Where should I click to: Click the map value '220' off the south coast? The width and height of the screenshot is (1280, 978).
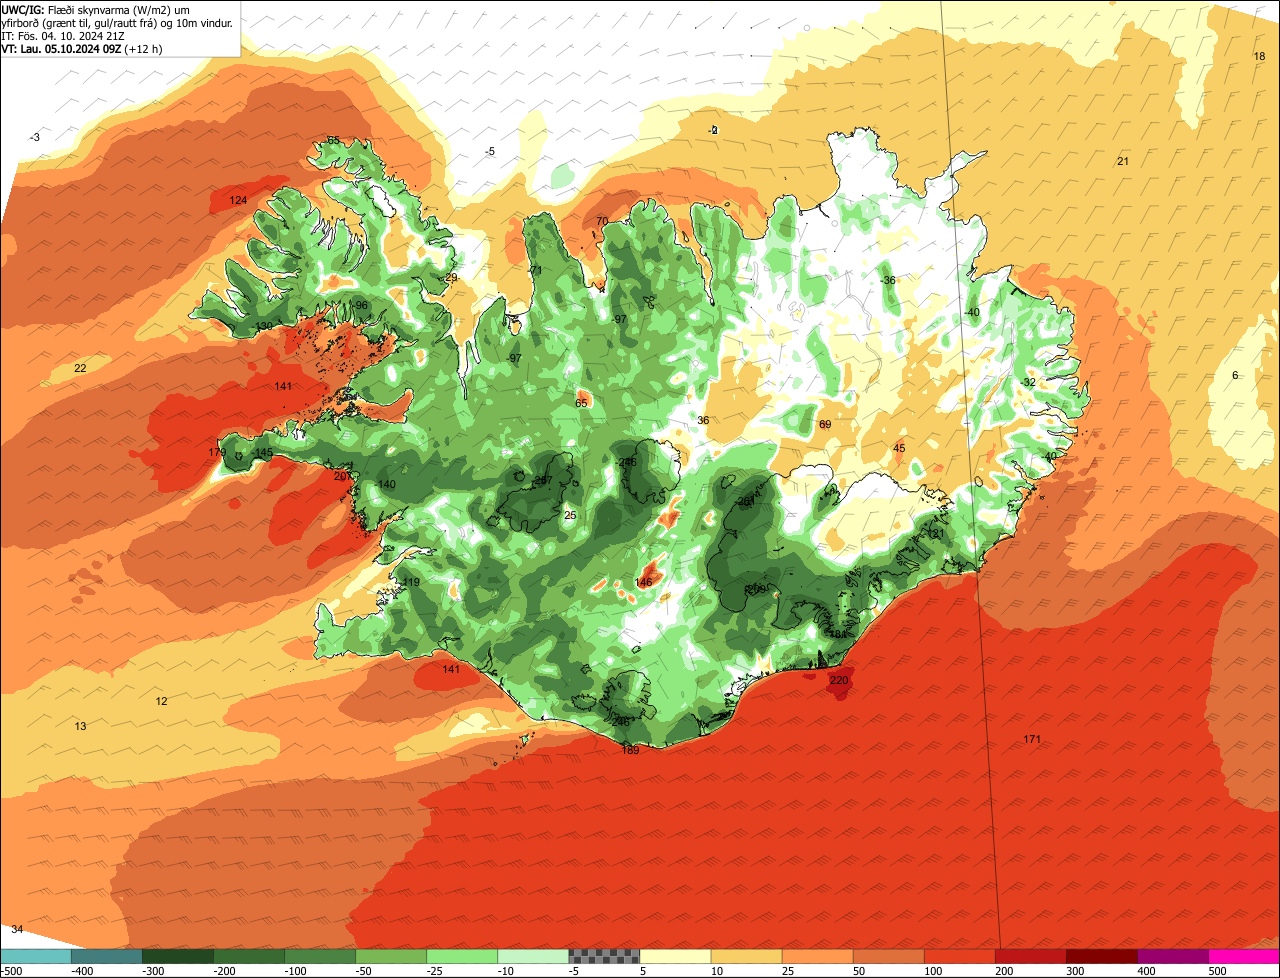tap(839, 680)
